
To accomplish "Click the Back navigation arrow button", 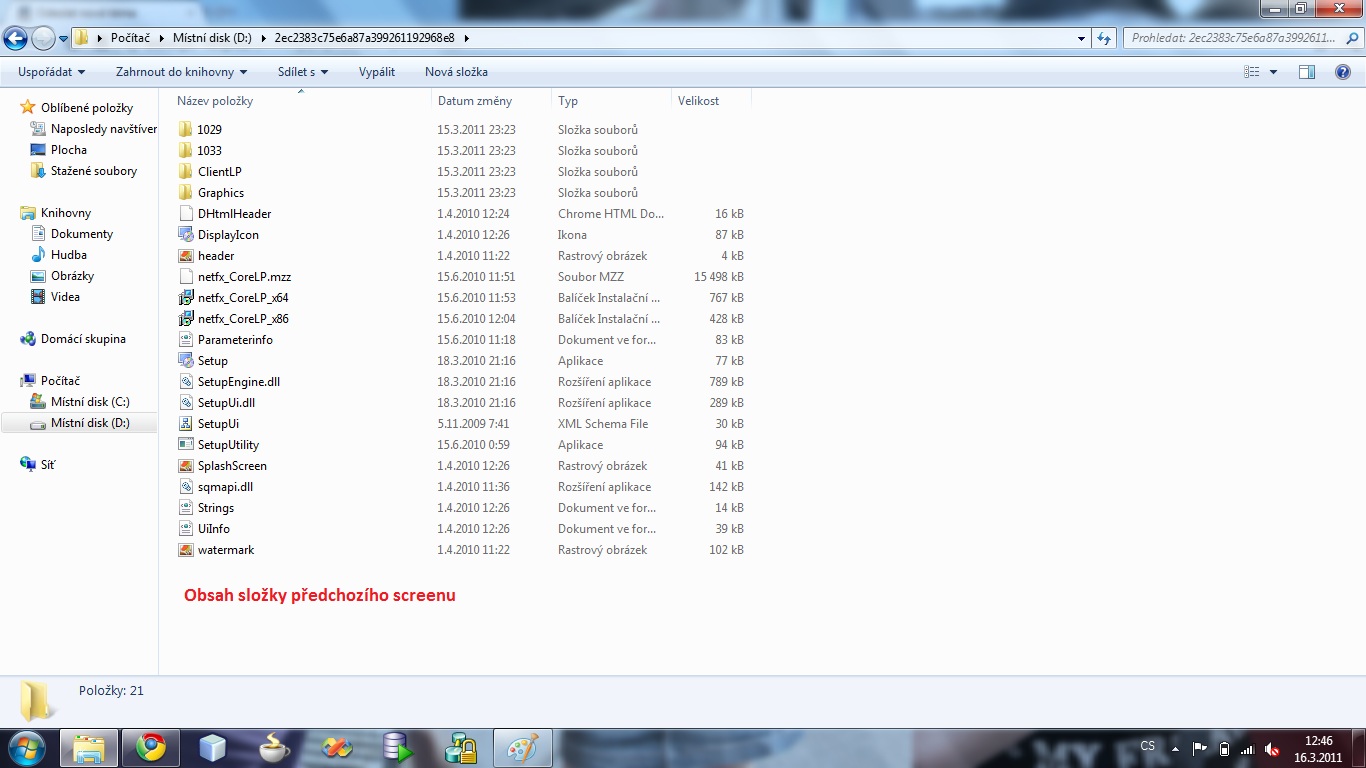I will pos(15,38).
